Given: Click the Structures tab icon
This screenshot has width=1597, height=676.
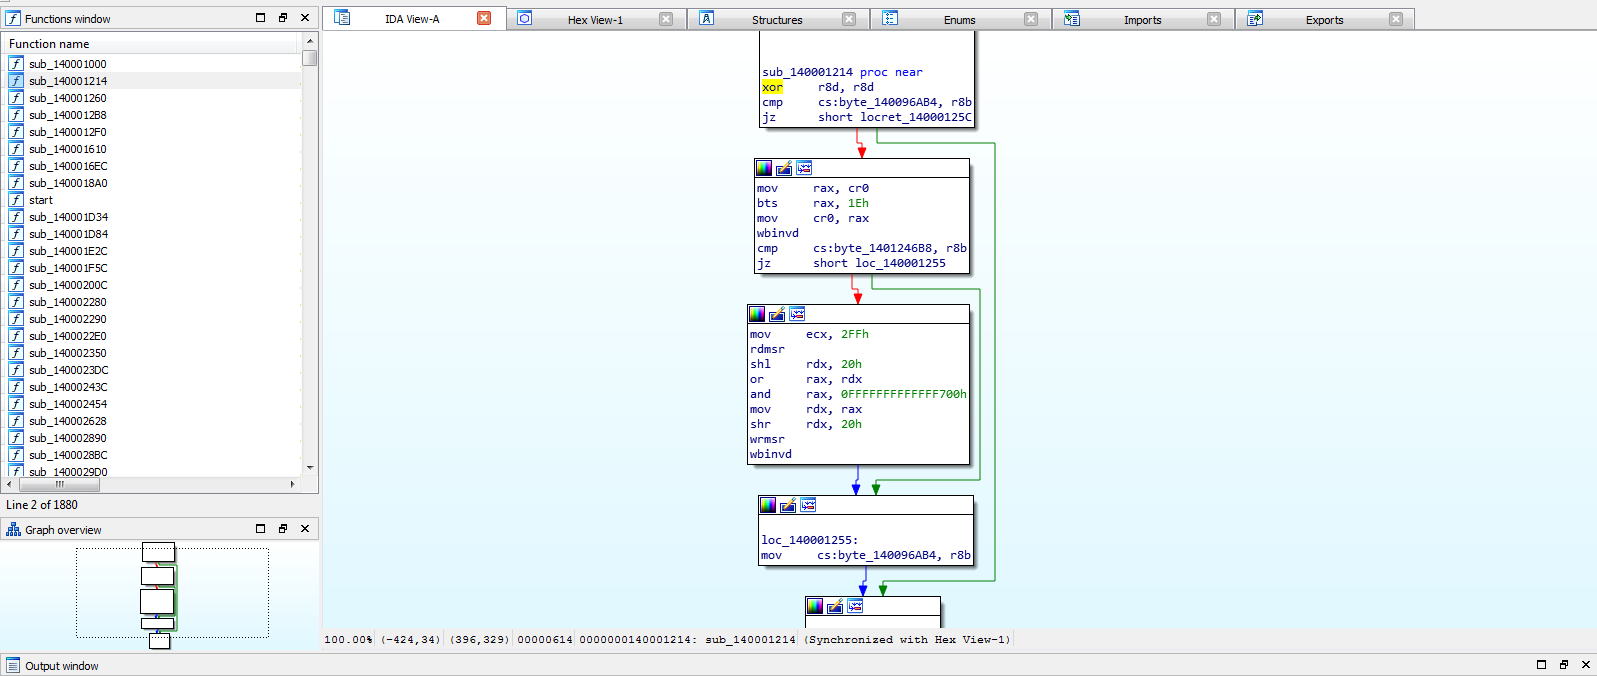Looking at the screenshot, I should click(707, 19).
